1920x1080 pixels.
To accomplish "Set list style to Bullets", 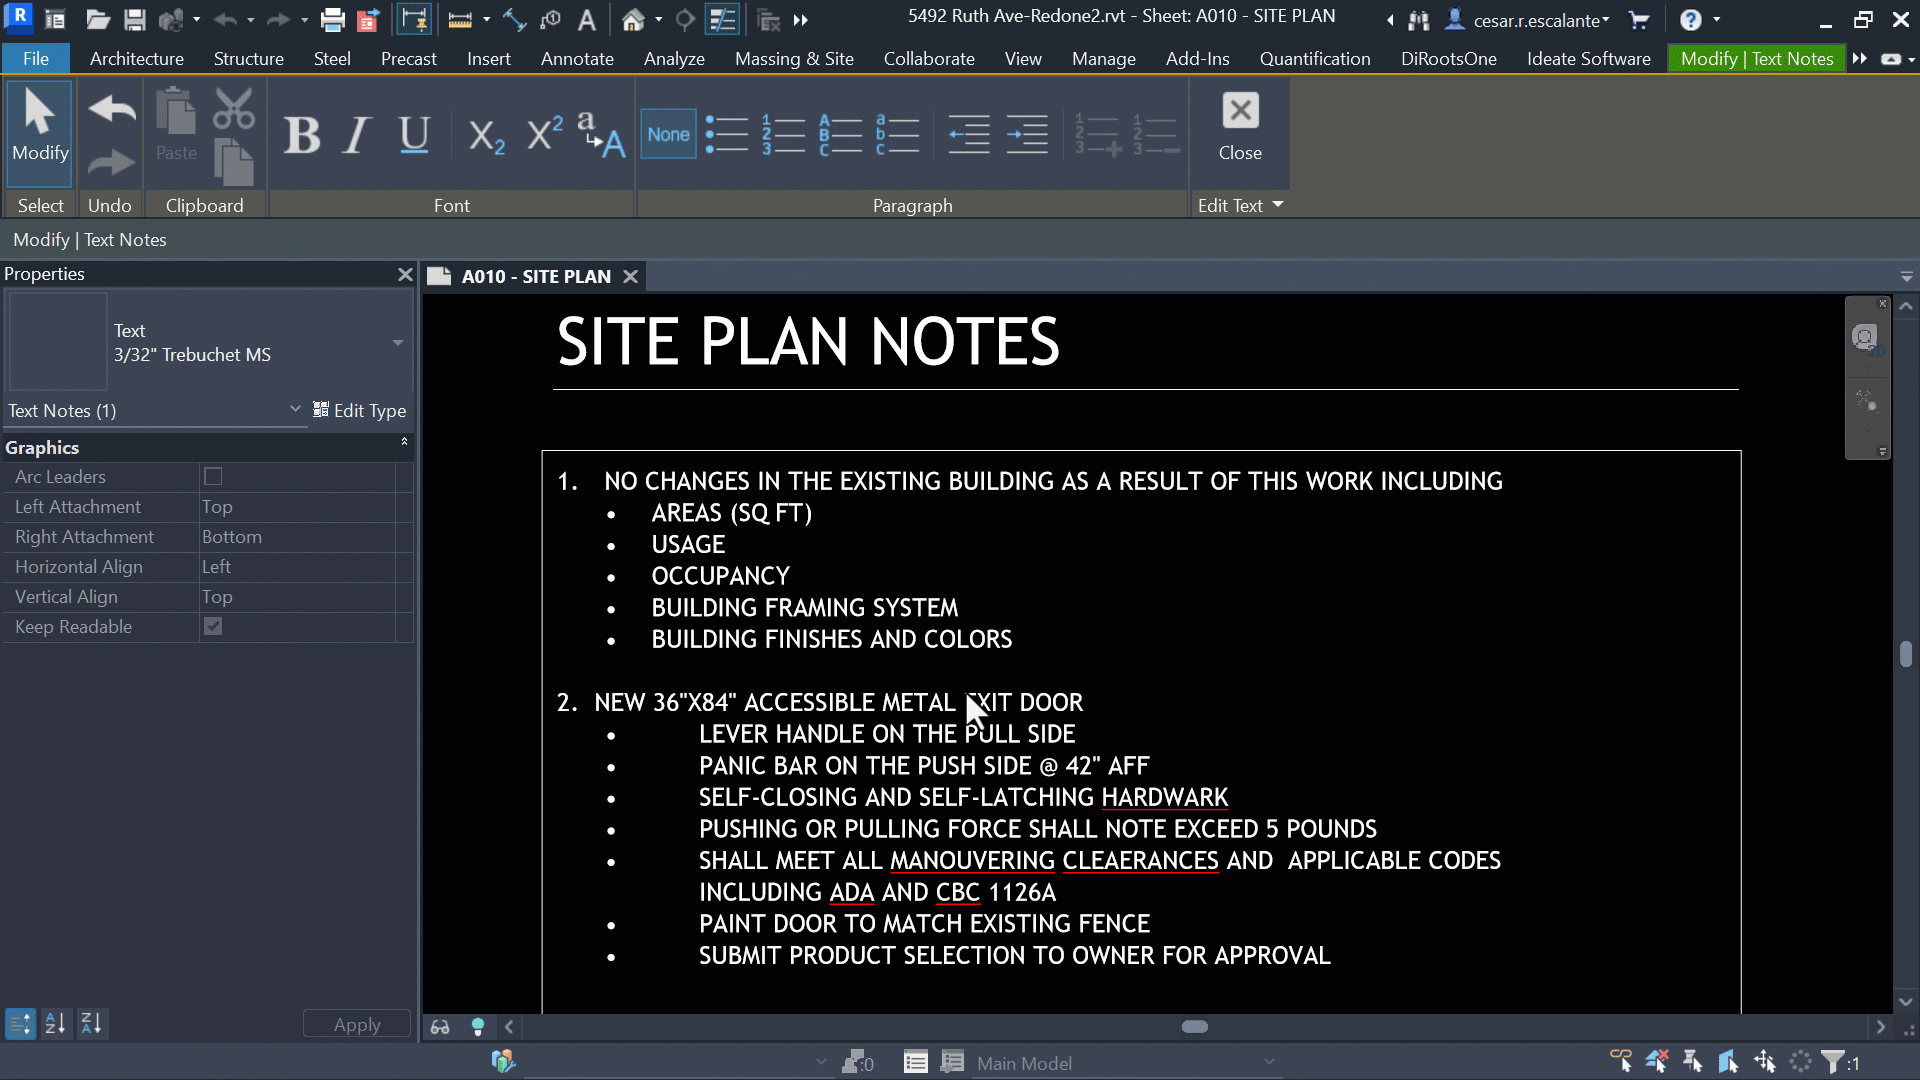I will point(727,135).
